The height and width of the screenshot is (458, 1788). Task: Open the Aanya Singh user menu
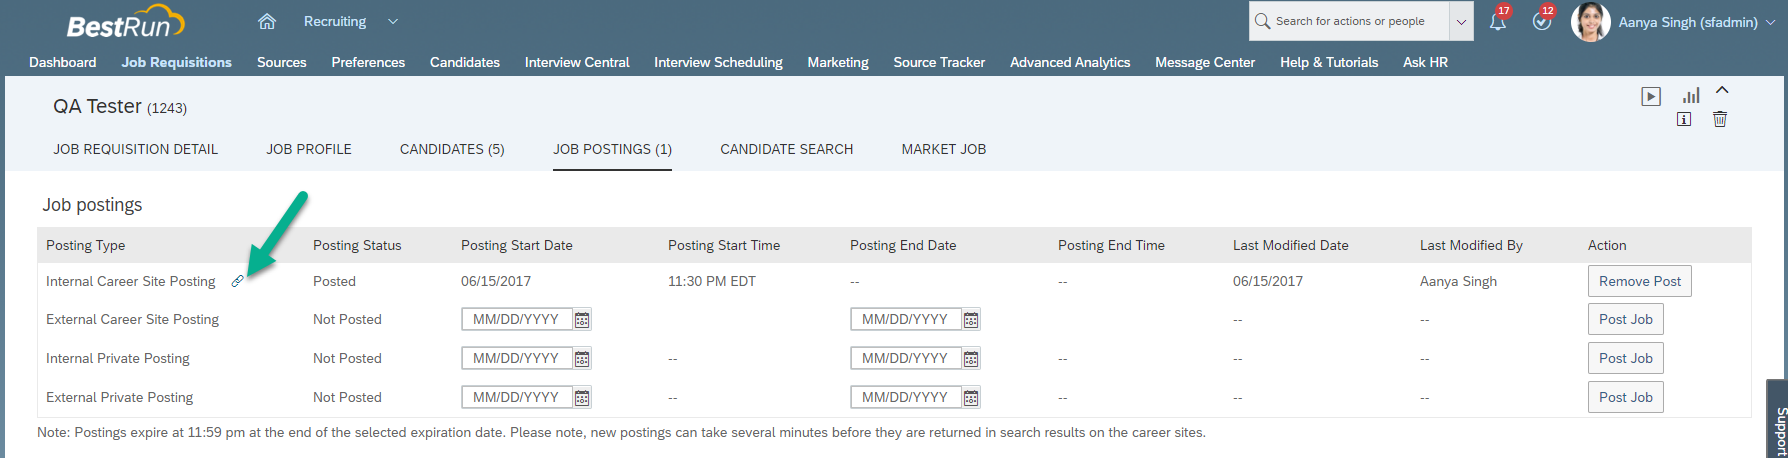[1689, 22]
